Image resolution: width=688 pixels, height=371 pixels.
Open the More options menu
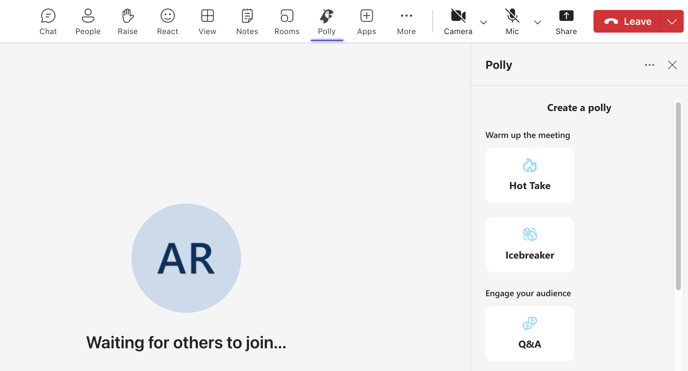pyautogui.click(x=406, y=21)
